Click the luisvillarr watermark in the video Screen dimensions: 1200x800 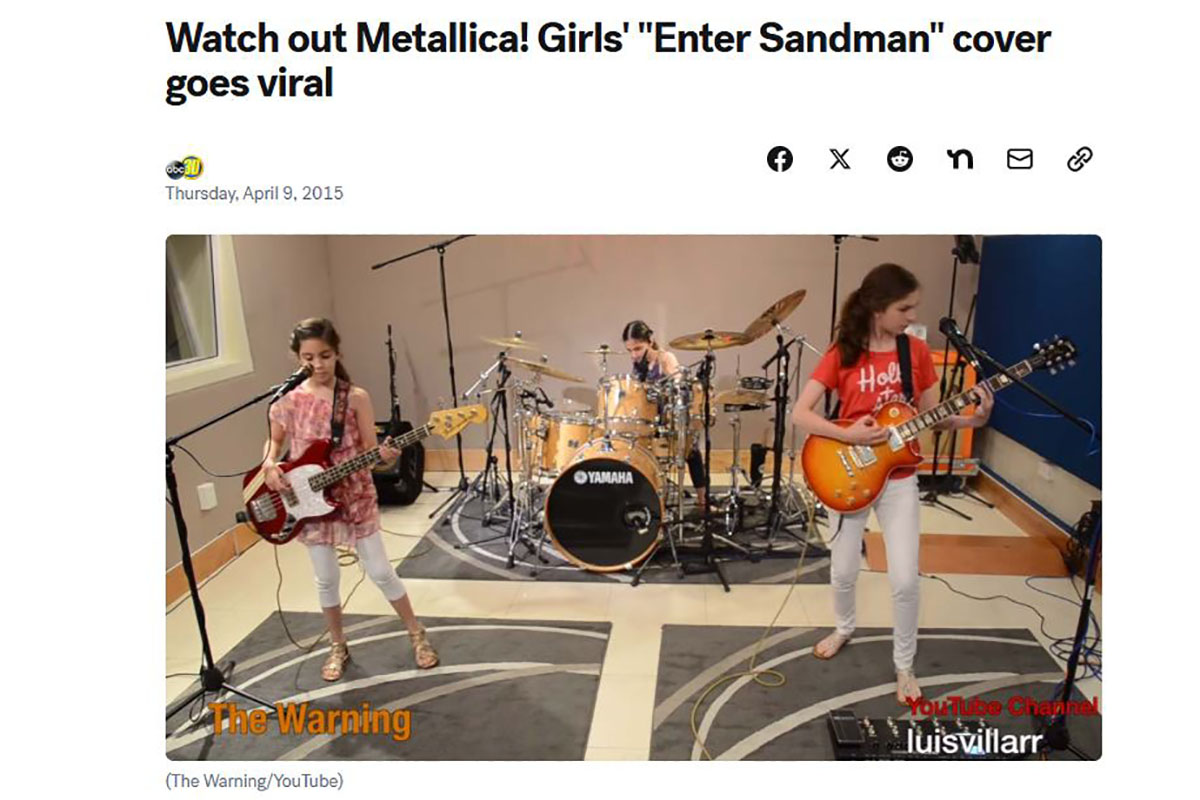point(975,742)
